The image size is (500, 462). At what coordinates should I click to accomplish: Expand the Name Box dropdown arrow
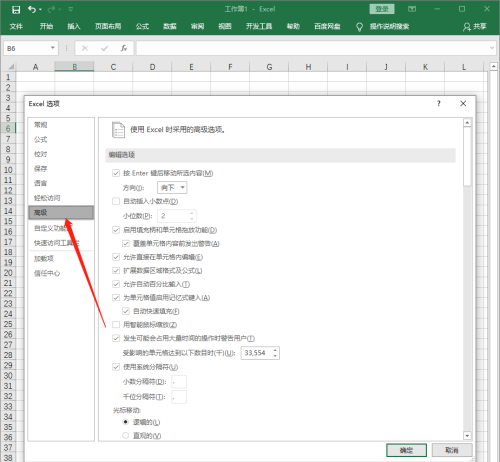53,48
